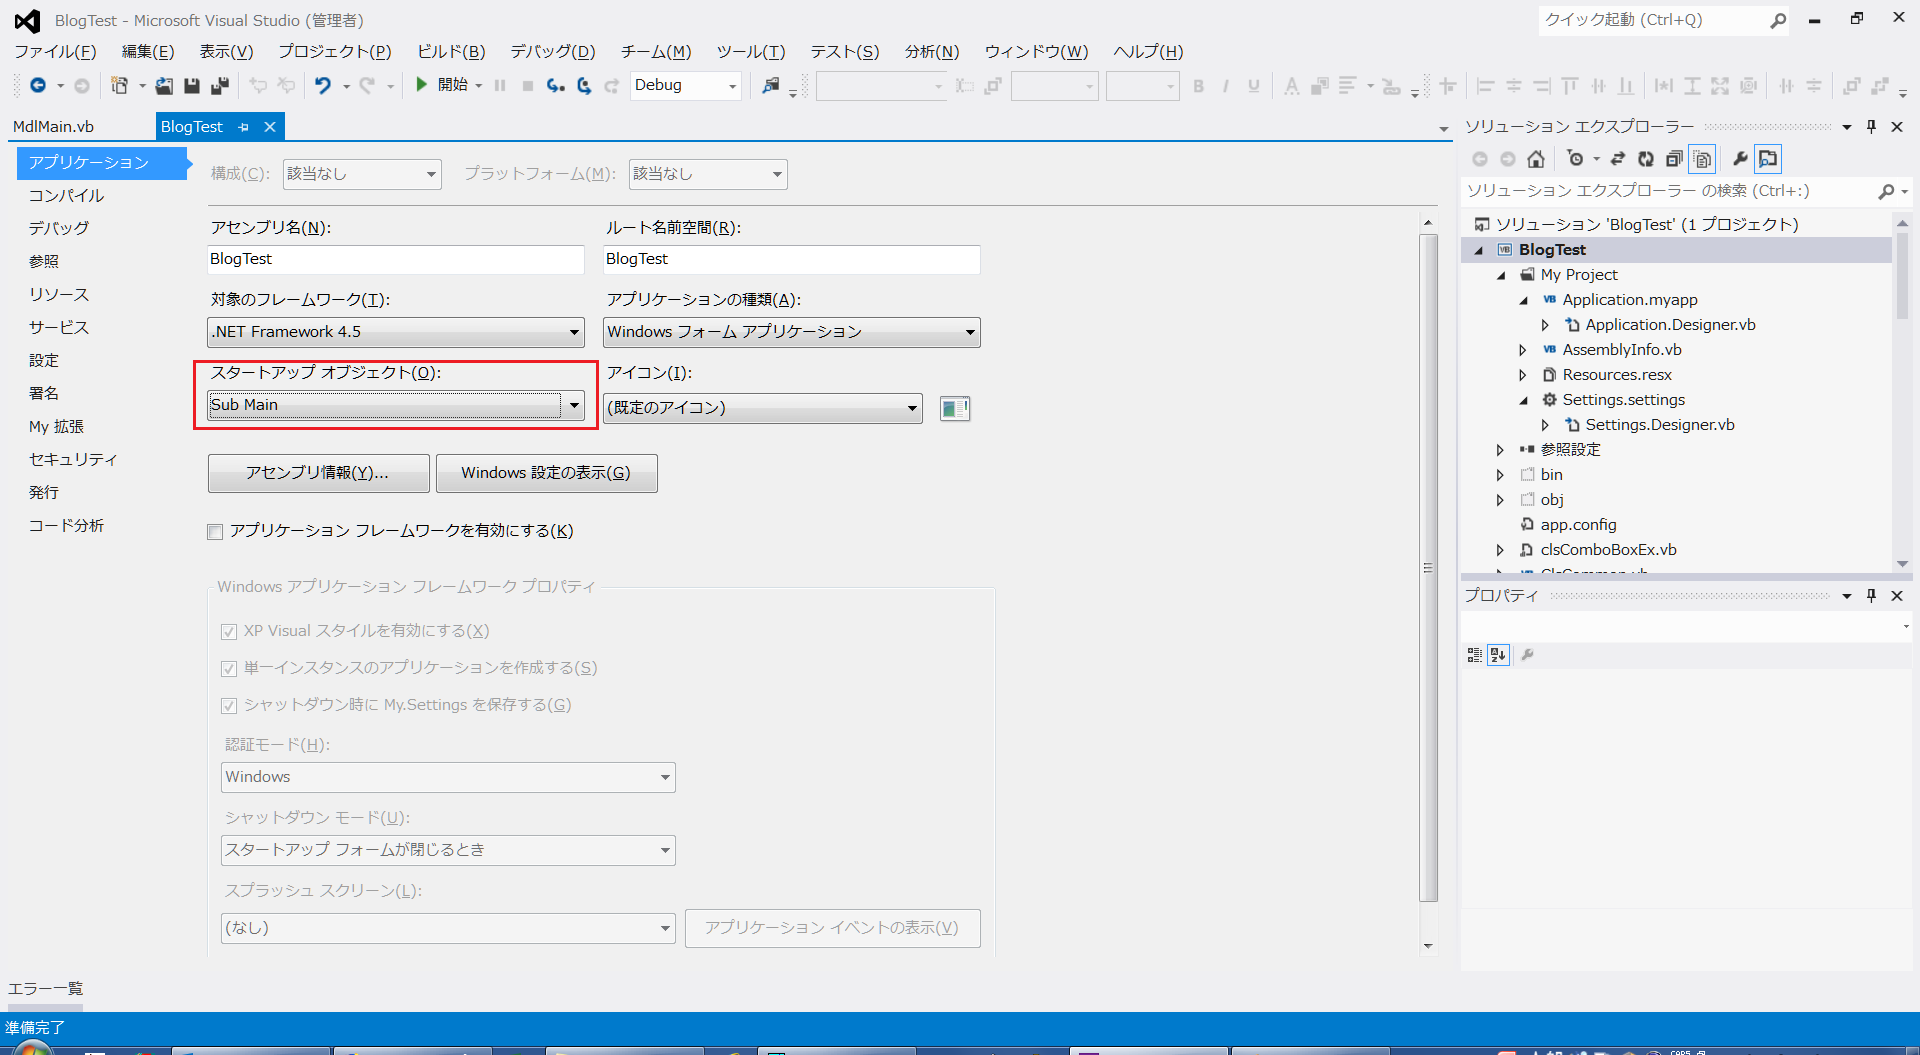Open the デバッグ(D) menu
This screenshot has height=1055, width=1920.
pyautogui.click(x=553, y=52)
